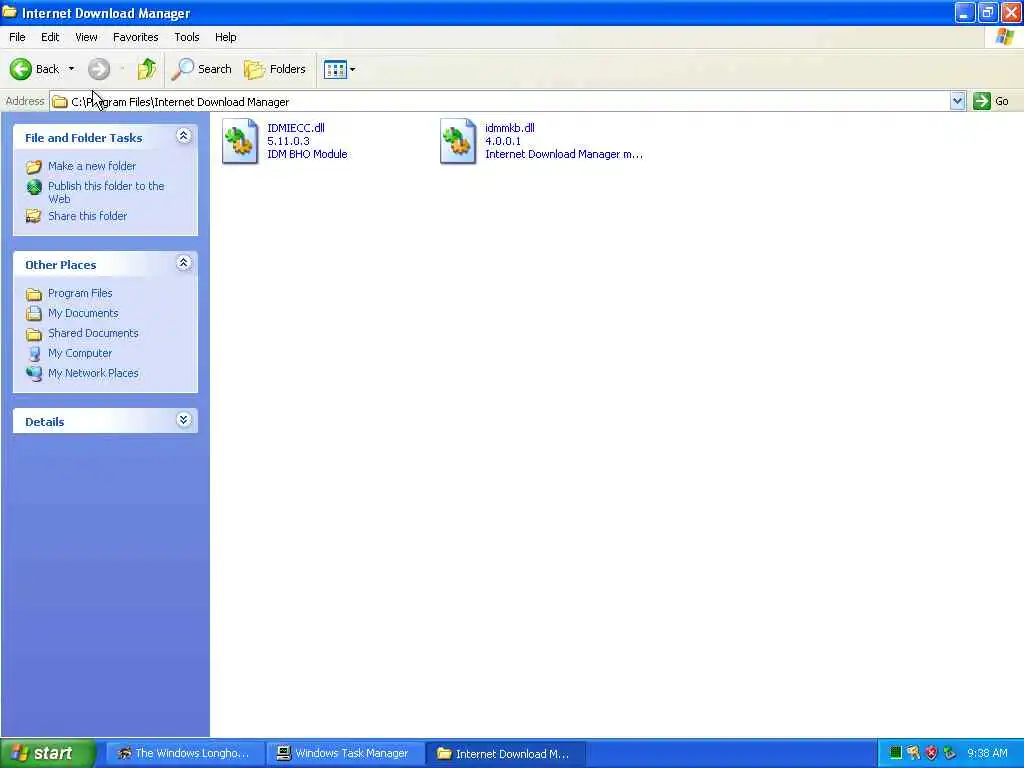
Task: Click the red shield tray icon
Action: pos(932,753)
